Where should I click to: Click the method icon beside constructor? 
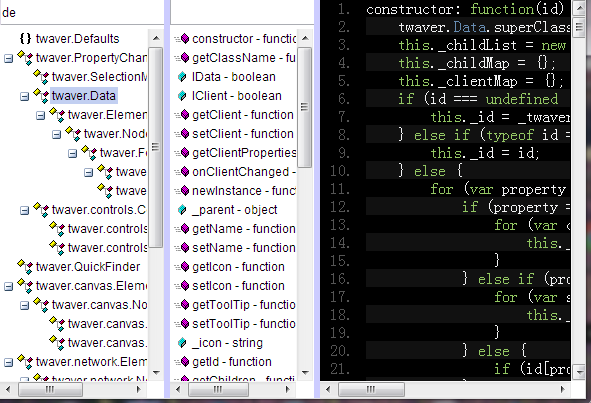182,38
